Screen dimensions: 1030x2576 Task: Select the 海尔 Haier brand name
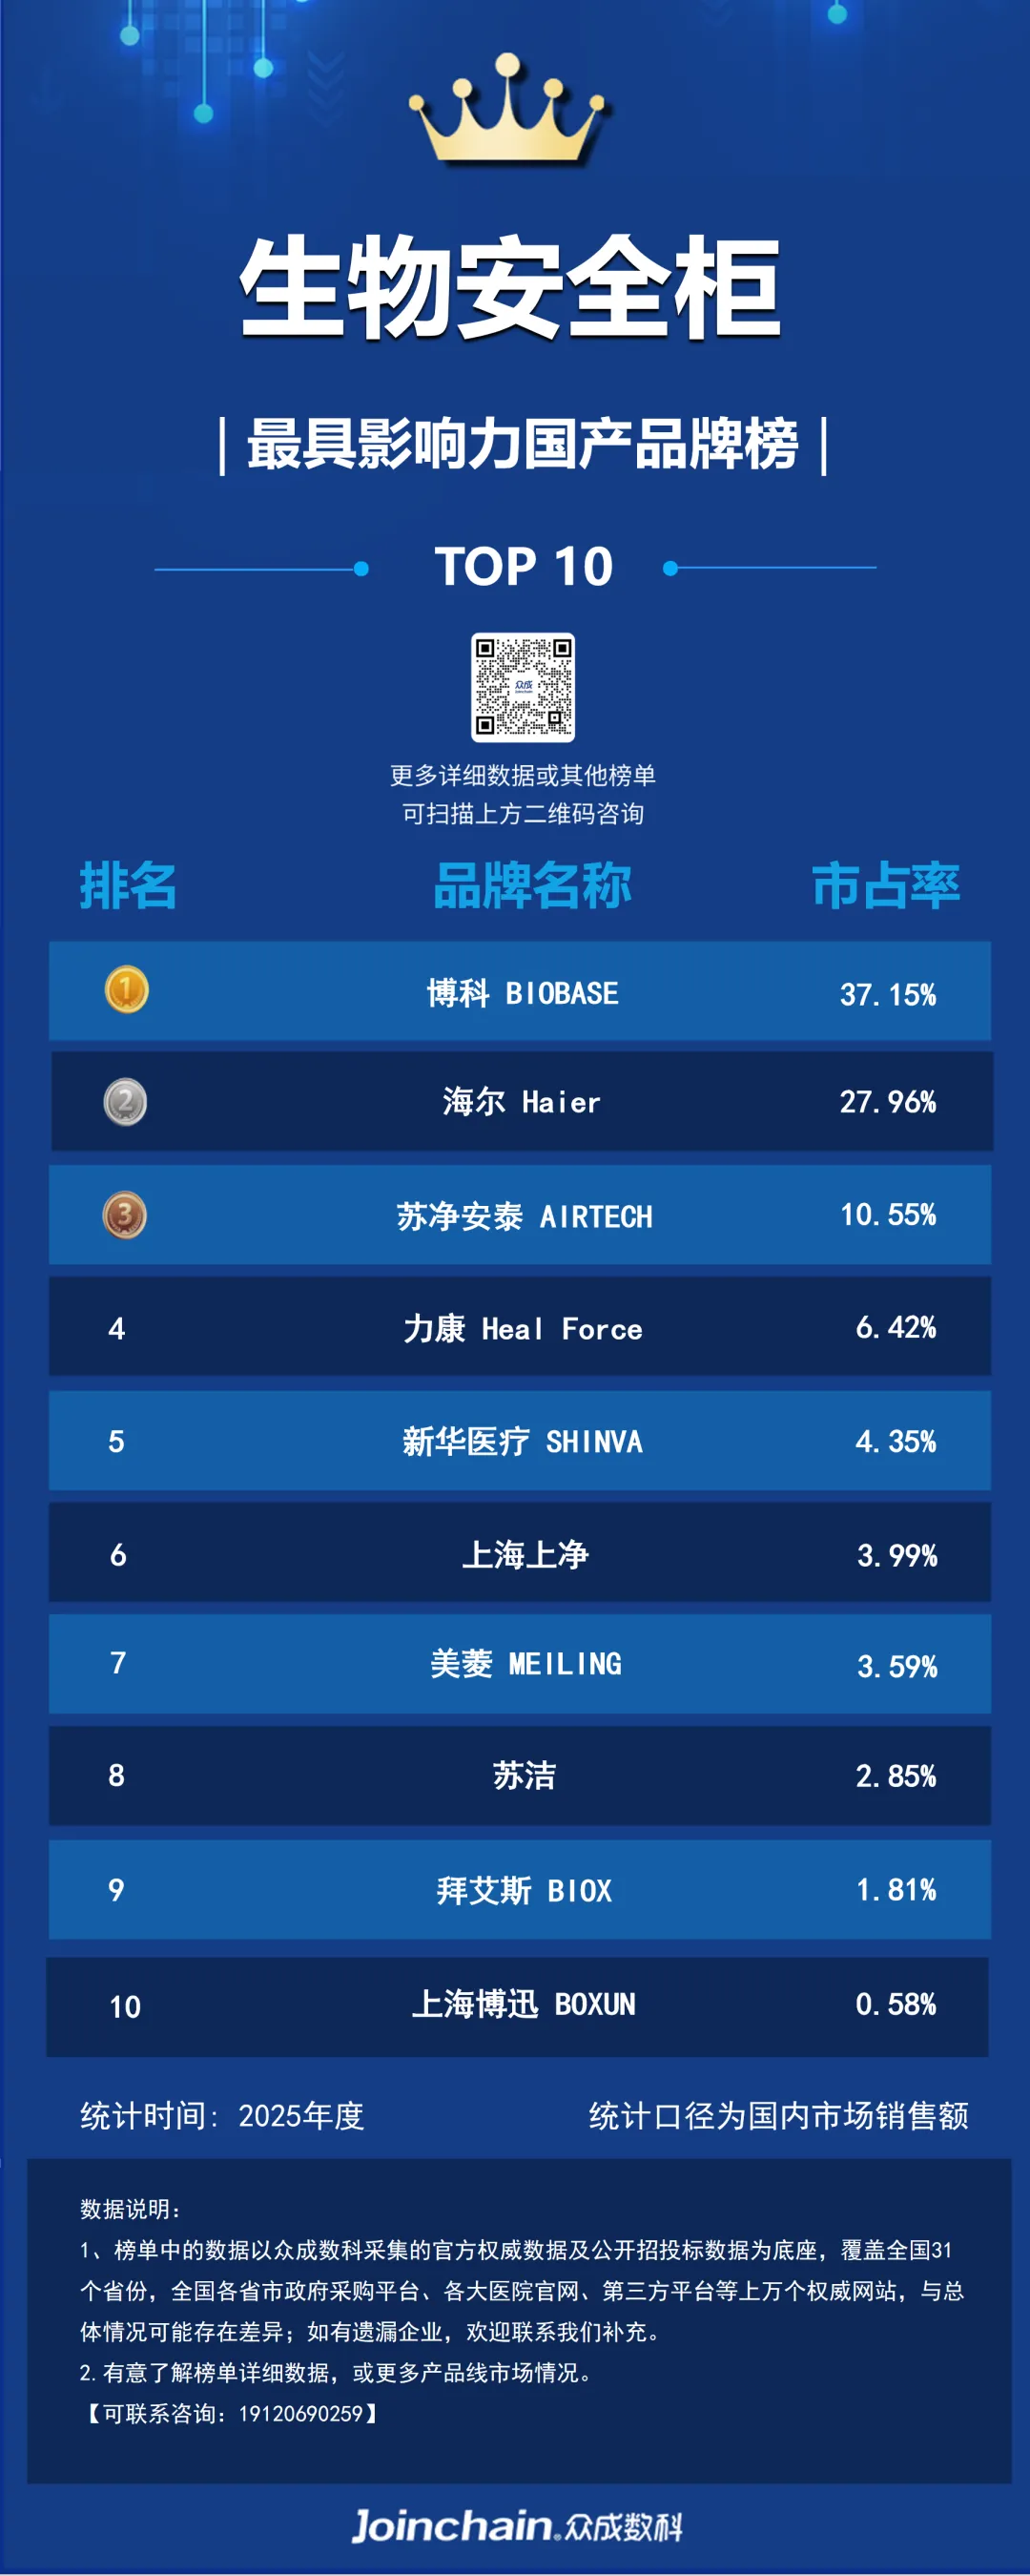click(521, 1102)
